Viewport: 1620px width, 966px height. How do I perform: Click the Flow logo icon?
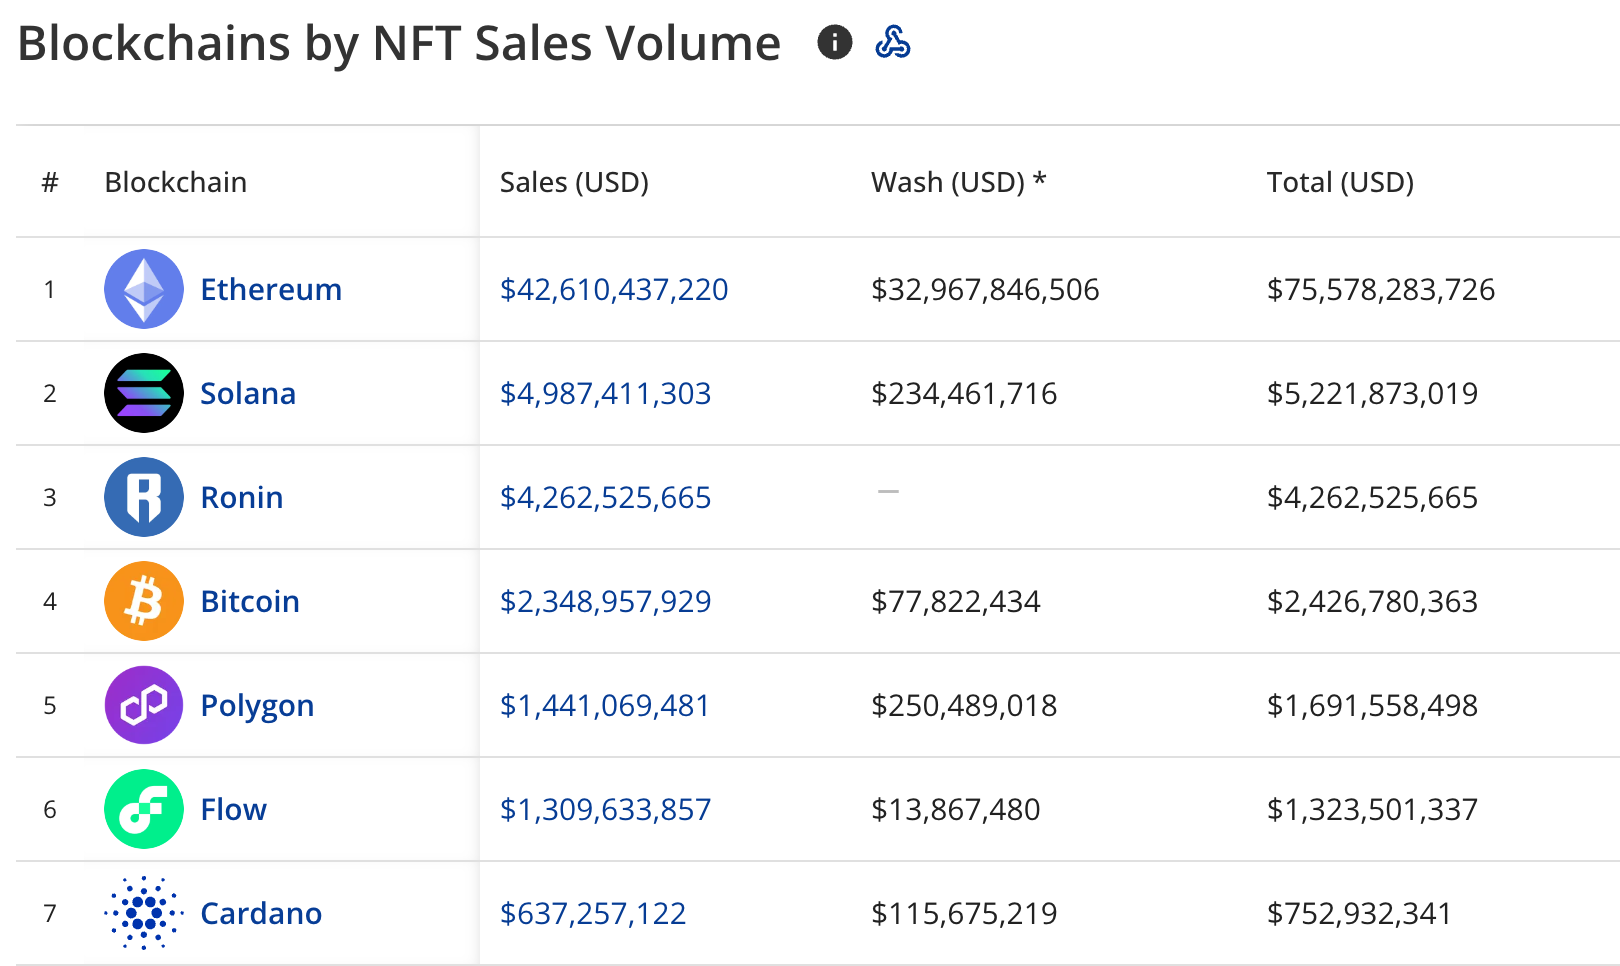click(144, 809)
